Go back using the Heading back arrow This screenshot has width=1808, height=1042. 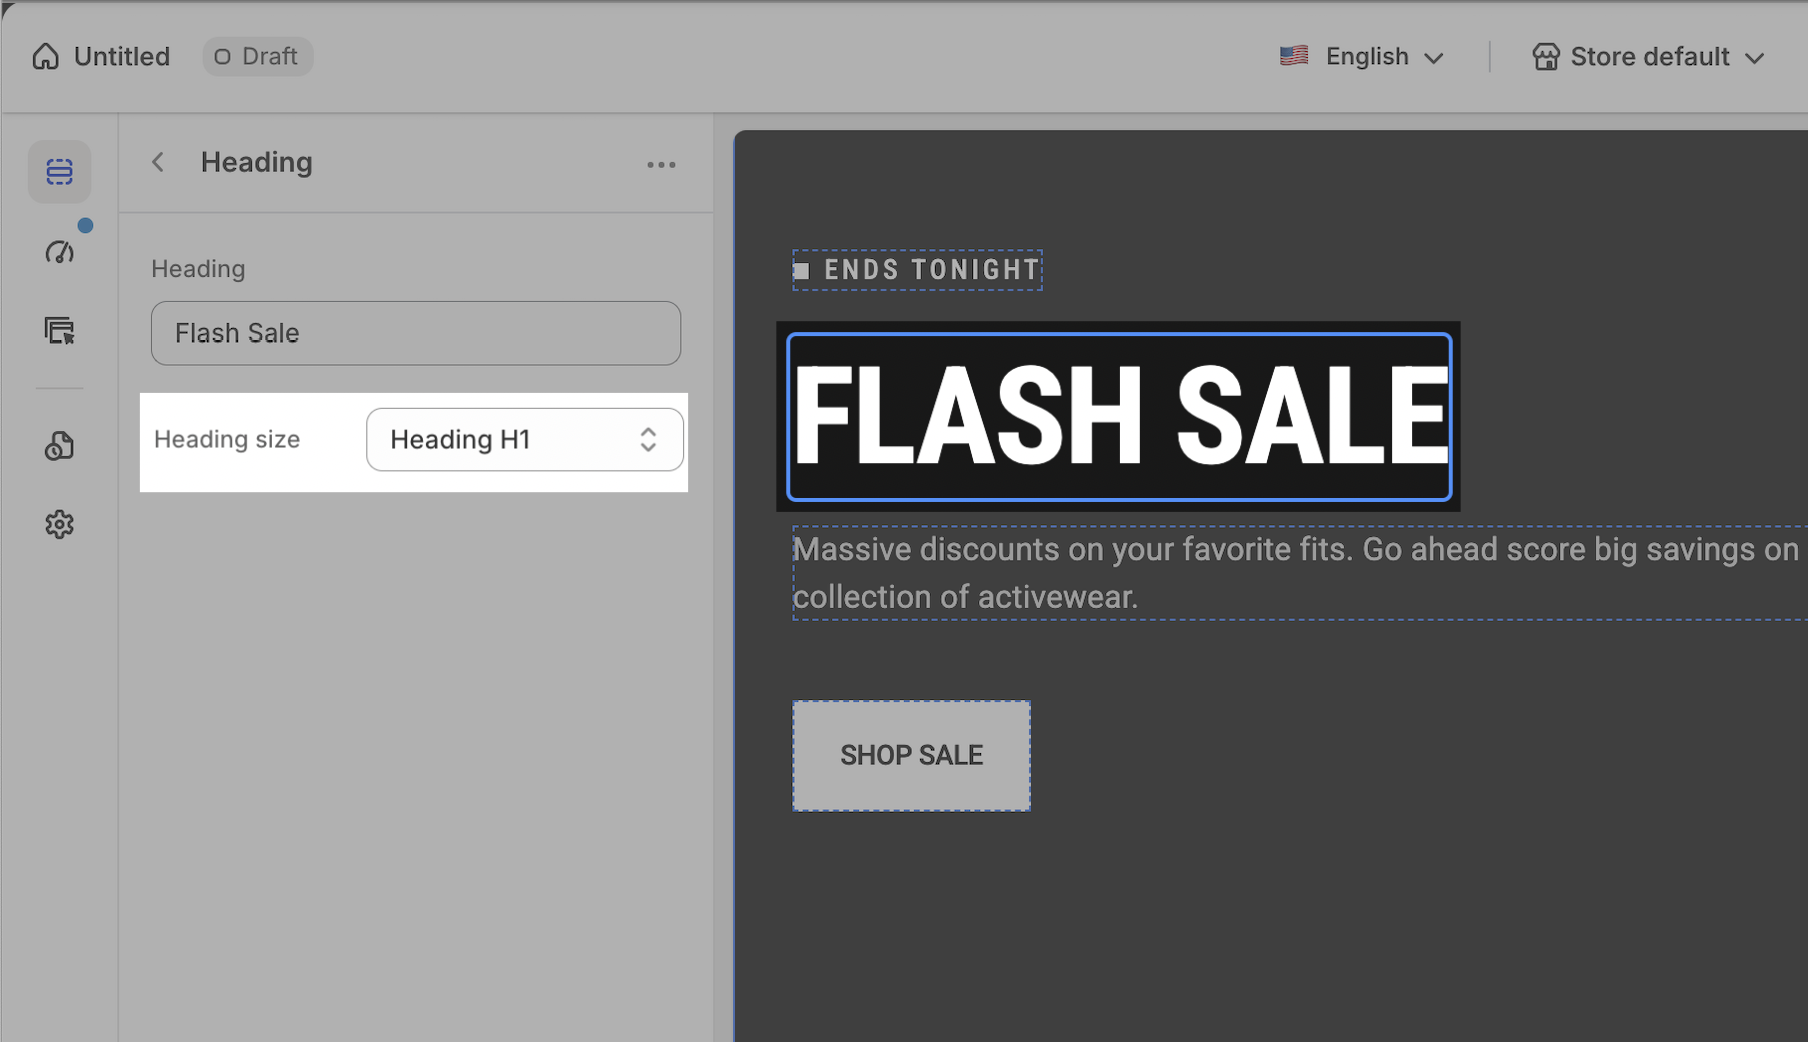[x=158, y=163]
